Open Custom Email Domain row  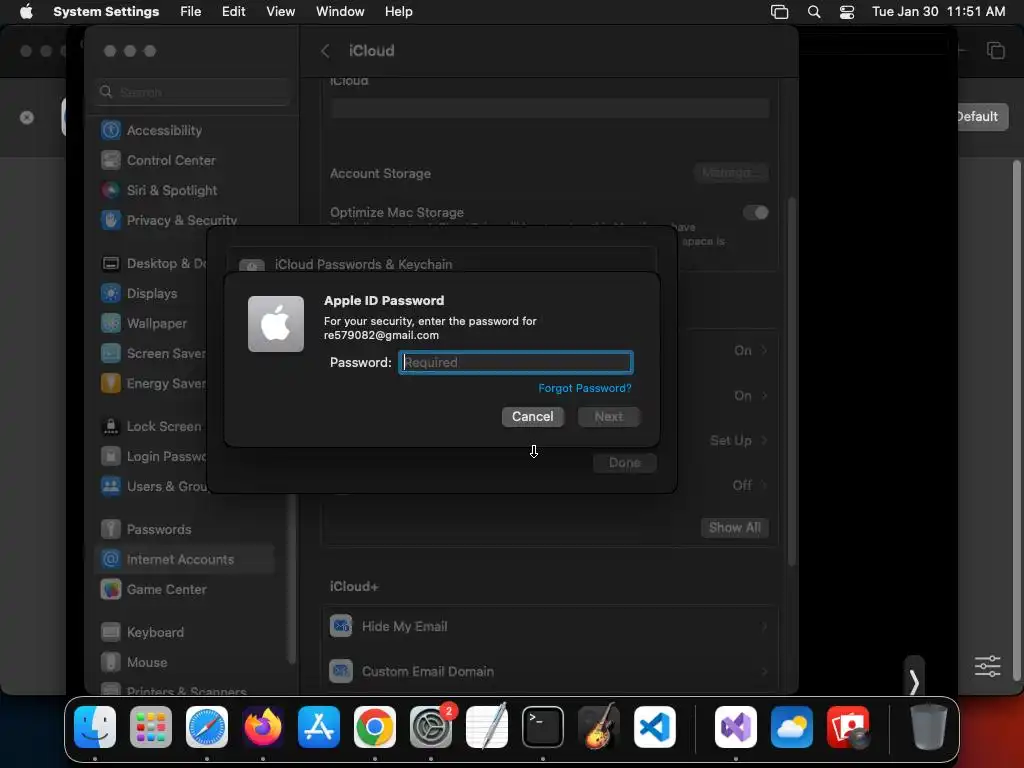pos(549,671)
